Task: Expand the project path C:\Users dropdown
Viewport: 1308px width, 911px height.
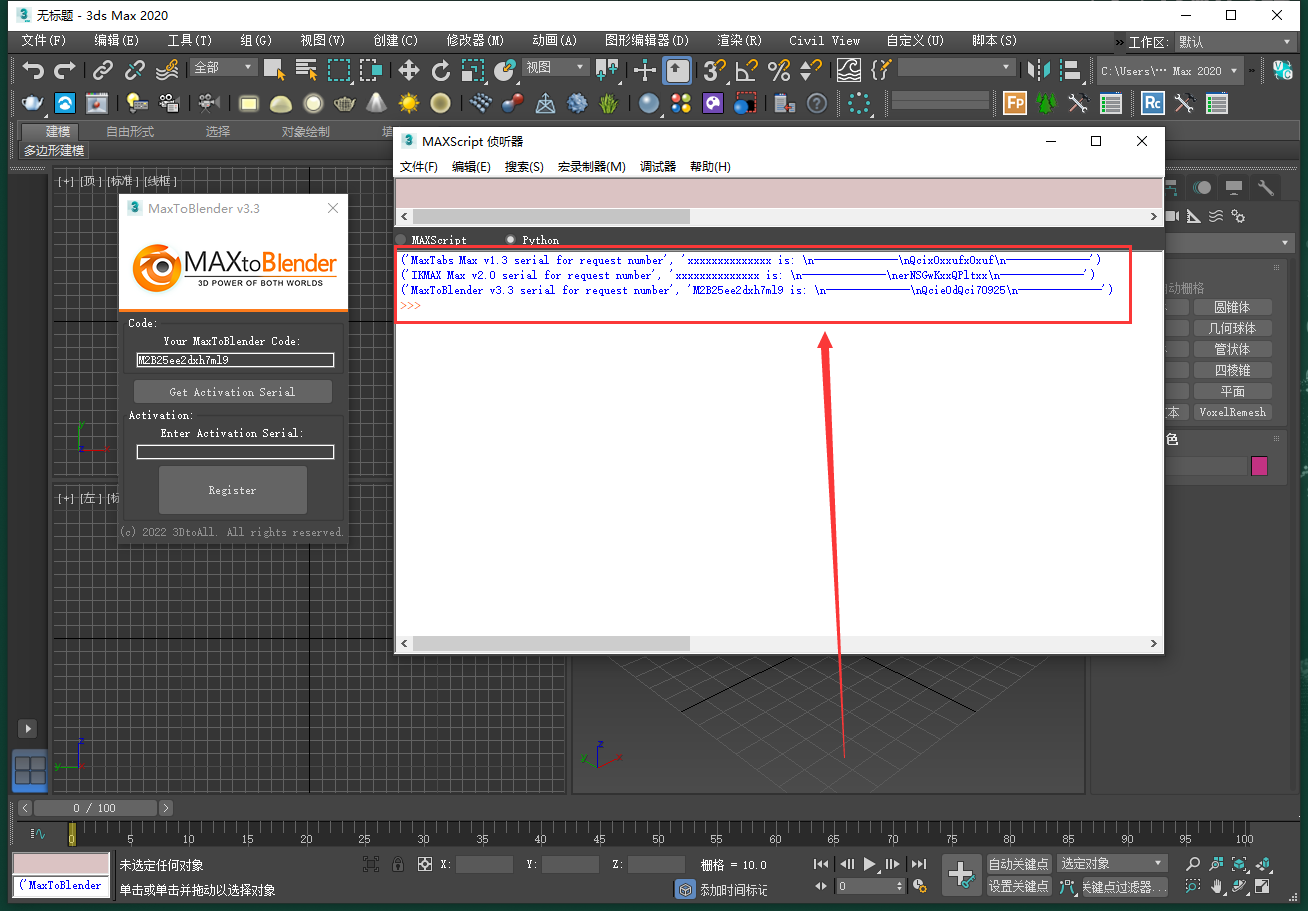Action: coord(1170,71)
